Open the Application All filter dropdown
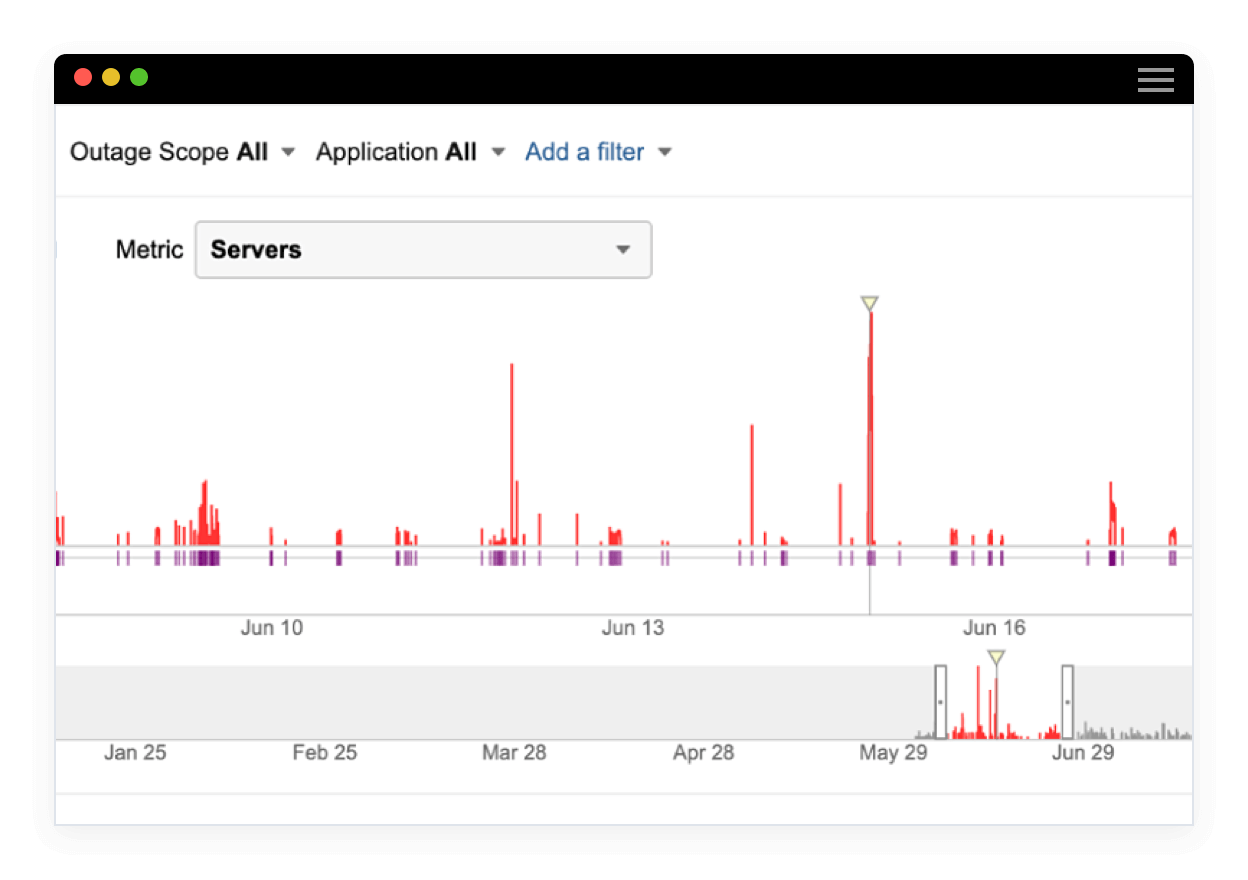 tap(410, 152)
